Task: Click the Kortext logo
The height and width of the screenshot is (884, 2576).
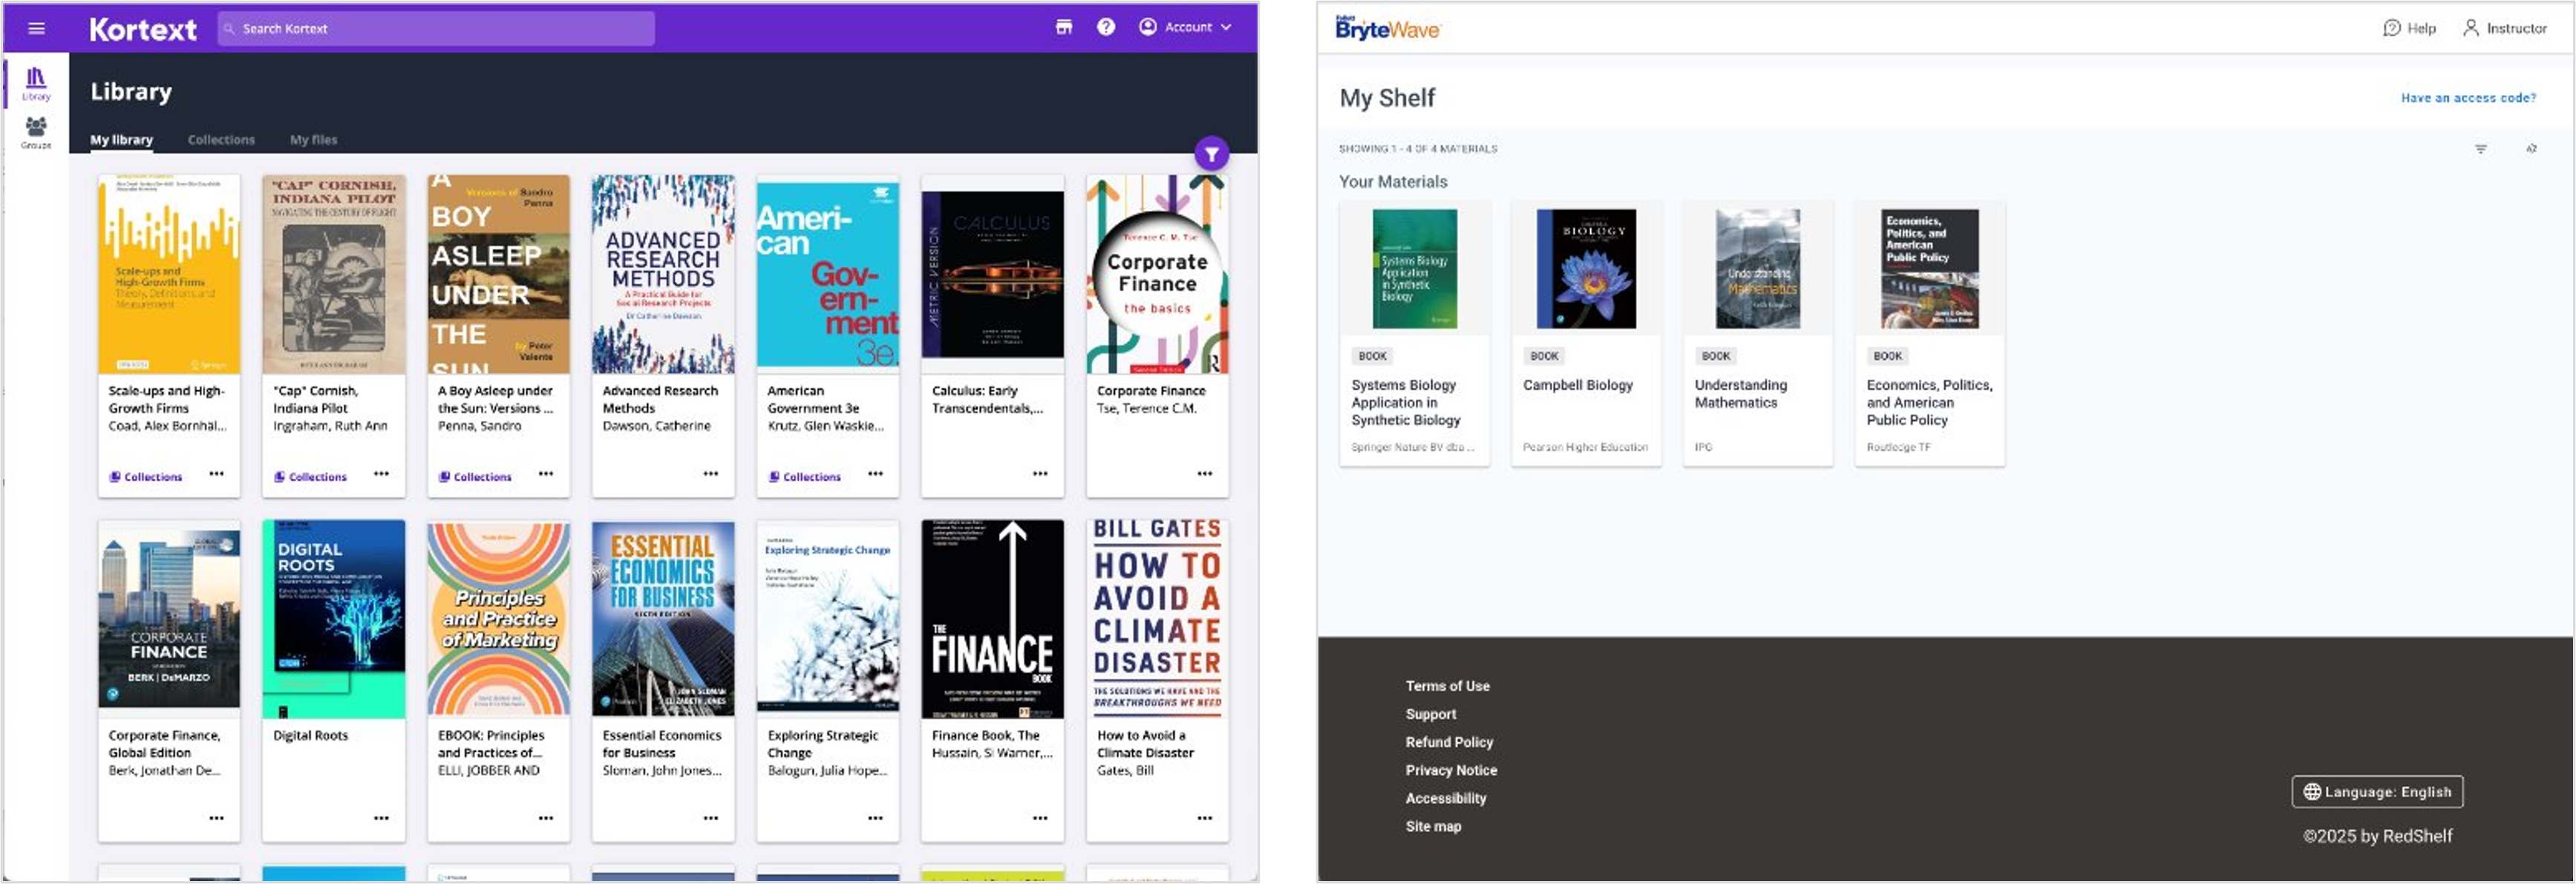Action: [x=143, y=29]
